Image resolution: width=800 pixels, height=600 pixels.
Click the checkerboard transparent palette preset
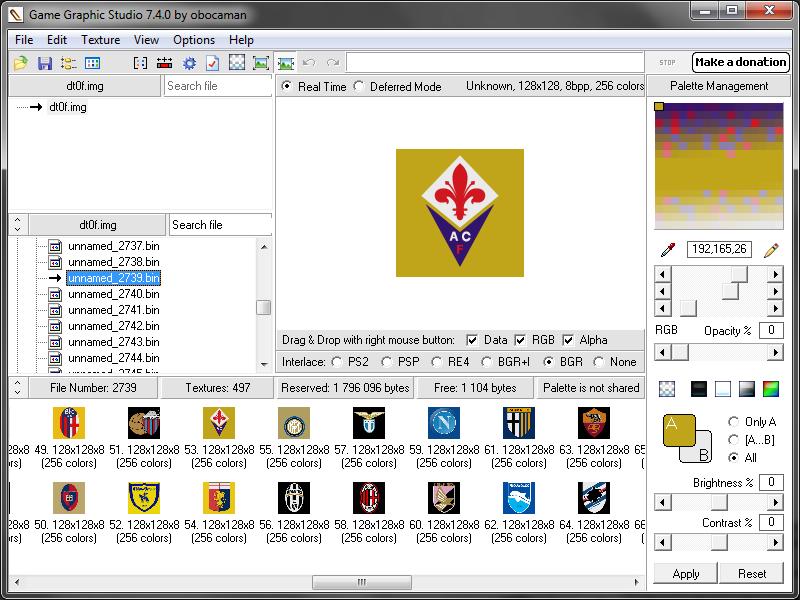667,389
